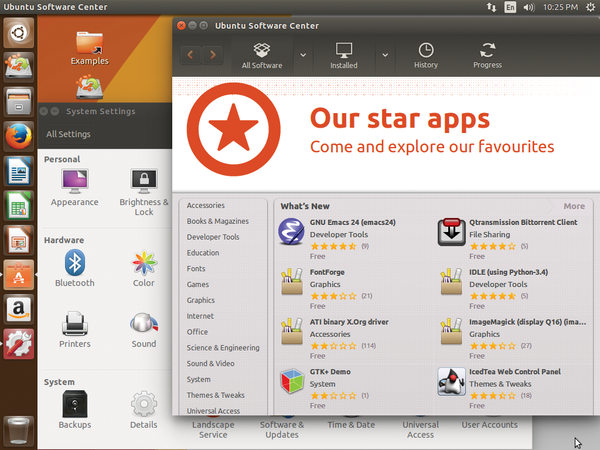Click the FontForge app icon
This screenshot has height=450, width=600.
tap(292, 281)
